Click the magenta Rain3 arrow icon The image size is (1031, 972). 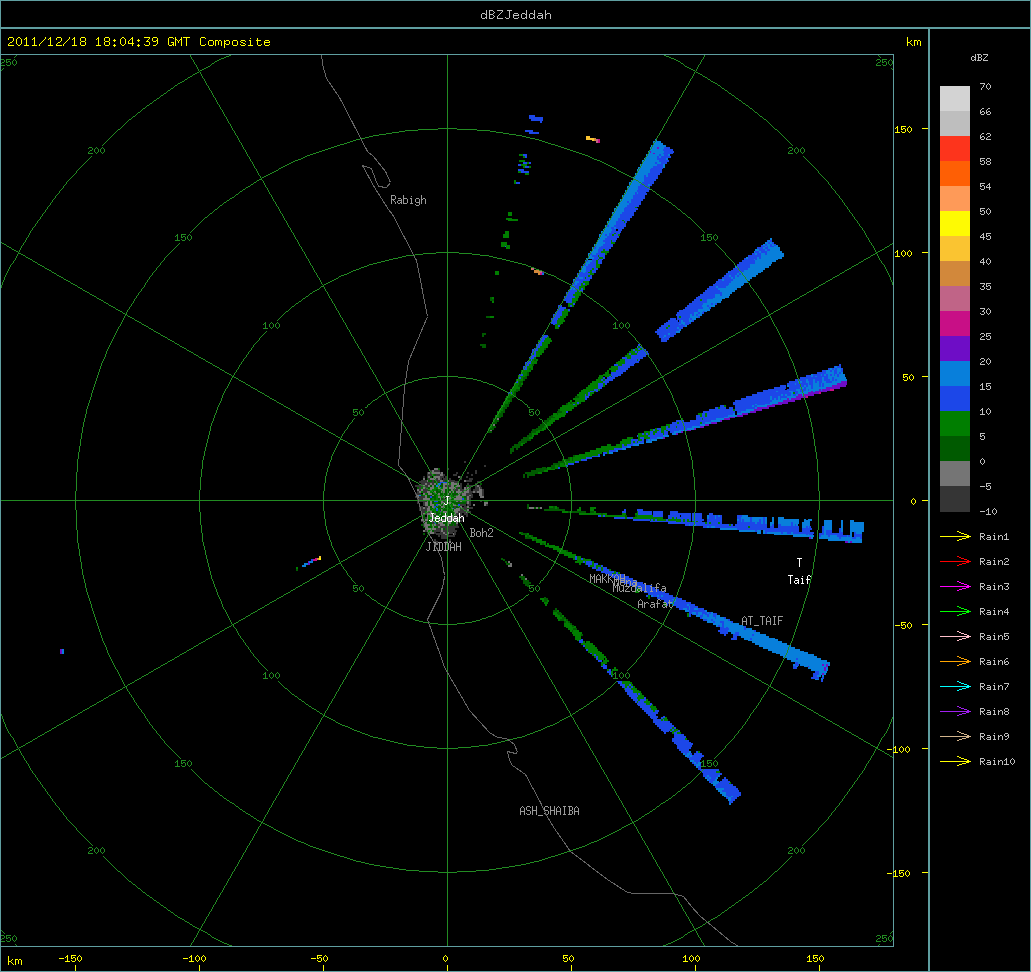955,587
